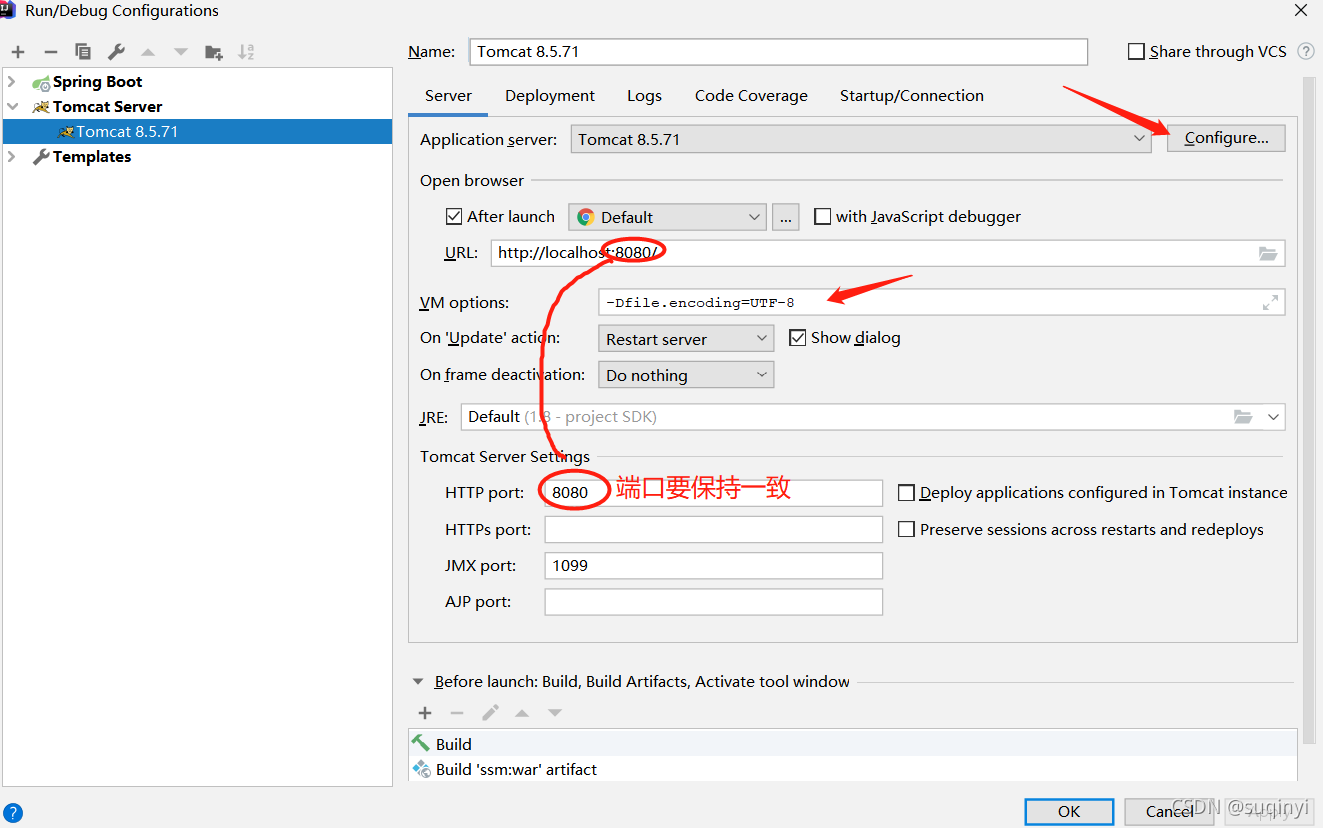Switch to Deployment tab
Image resolution: width=1323 pixels, height=828 pixels.
tap(550, 96)
